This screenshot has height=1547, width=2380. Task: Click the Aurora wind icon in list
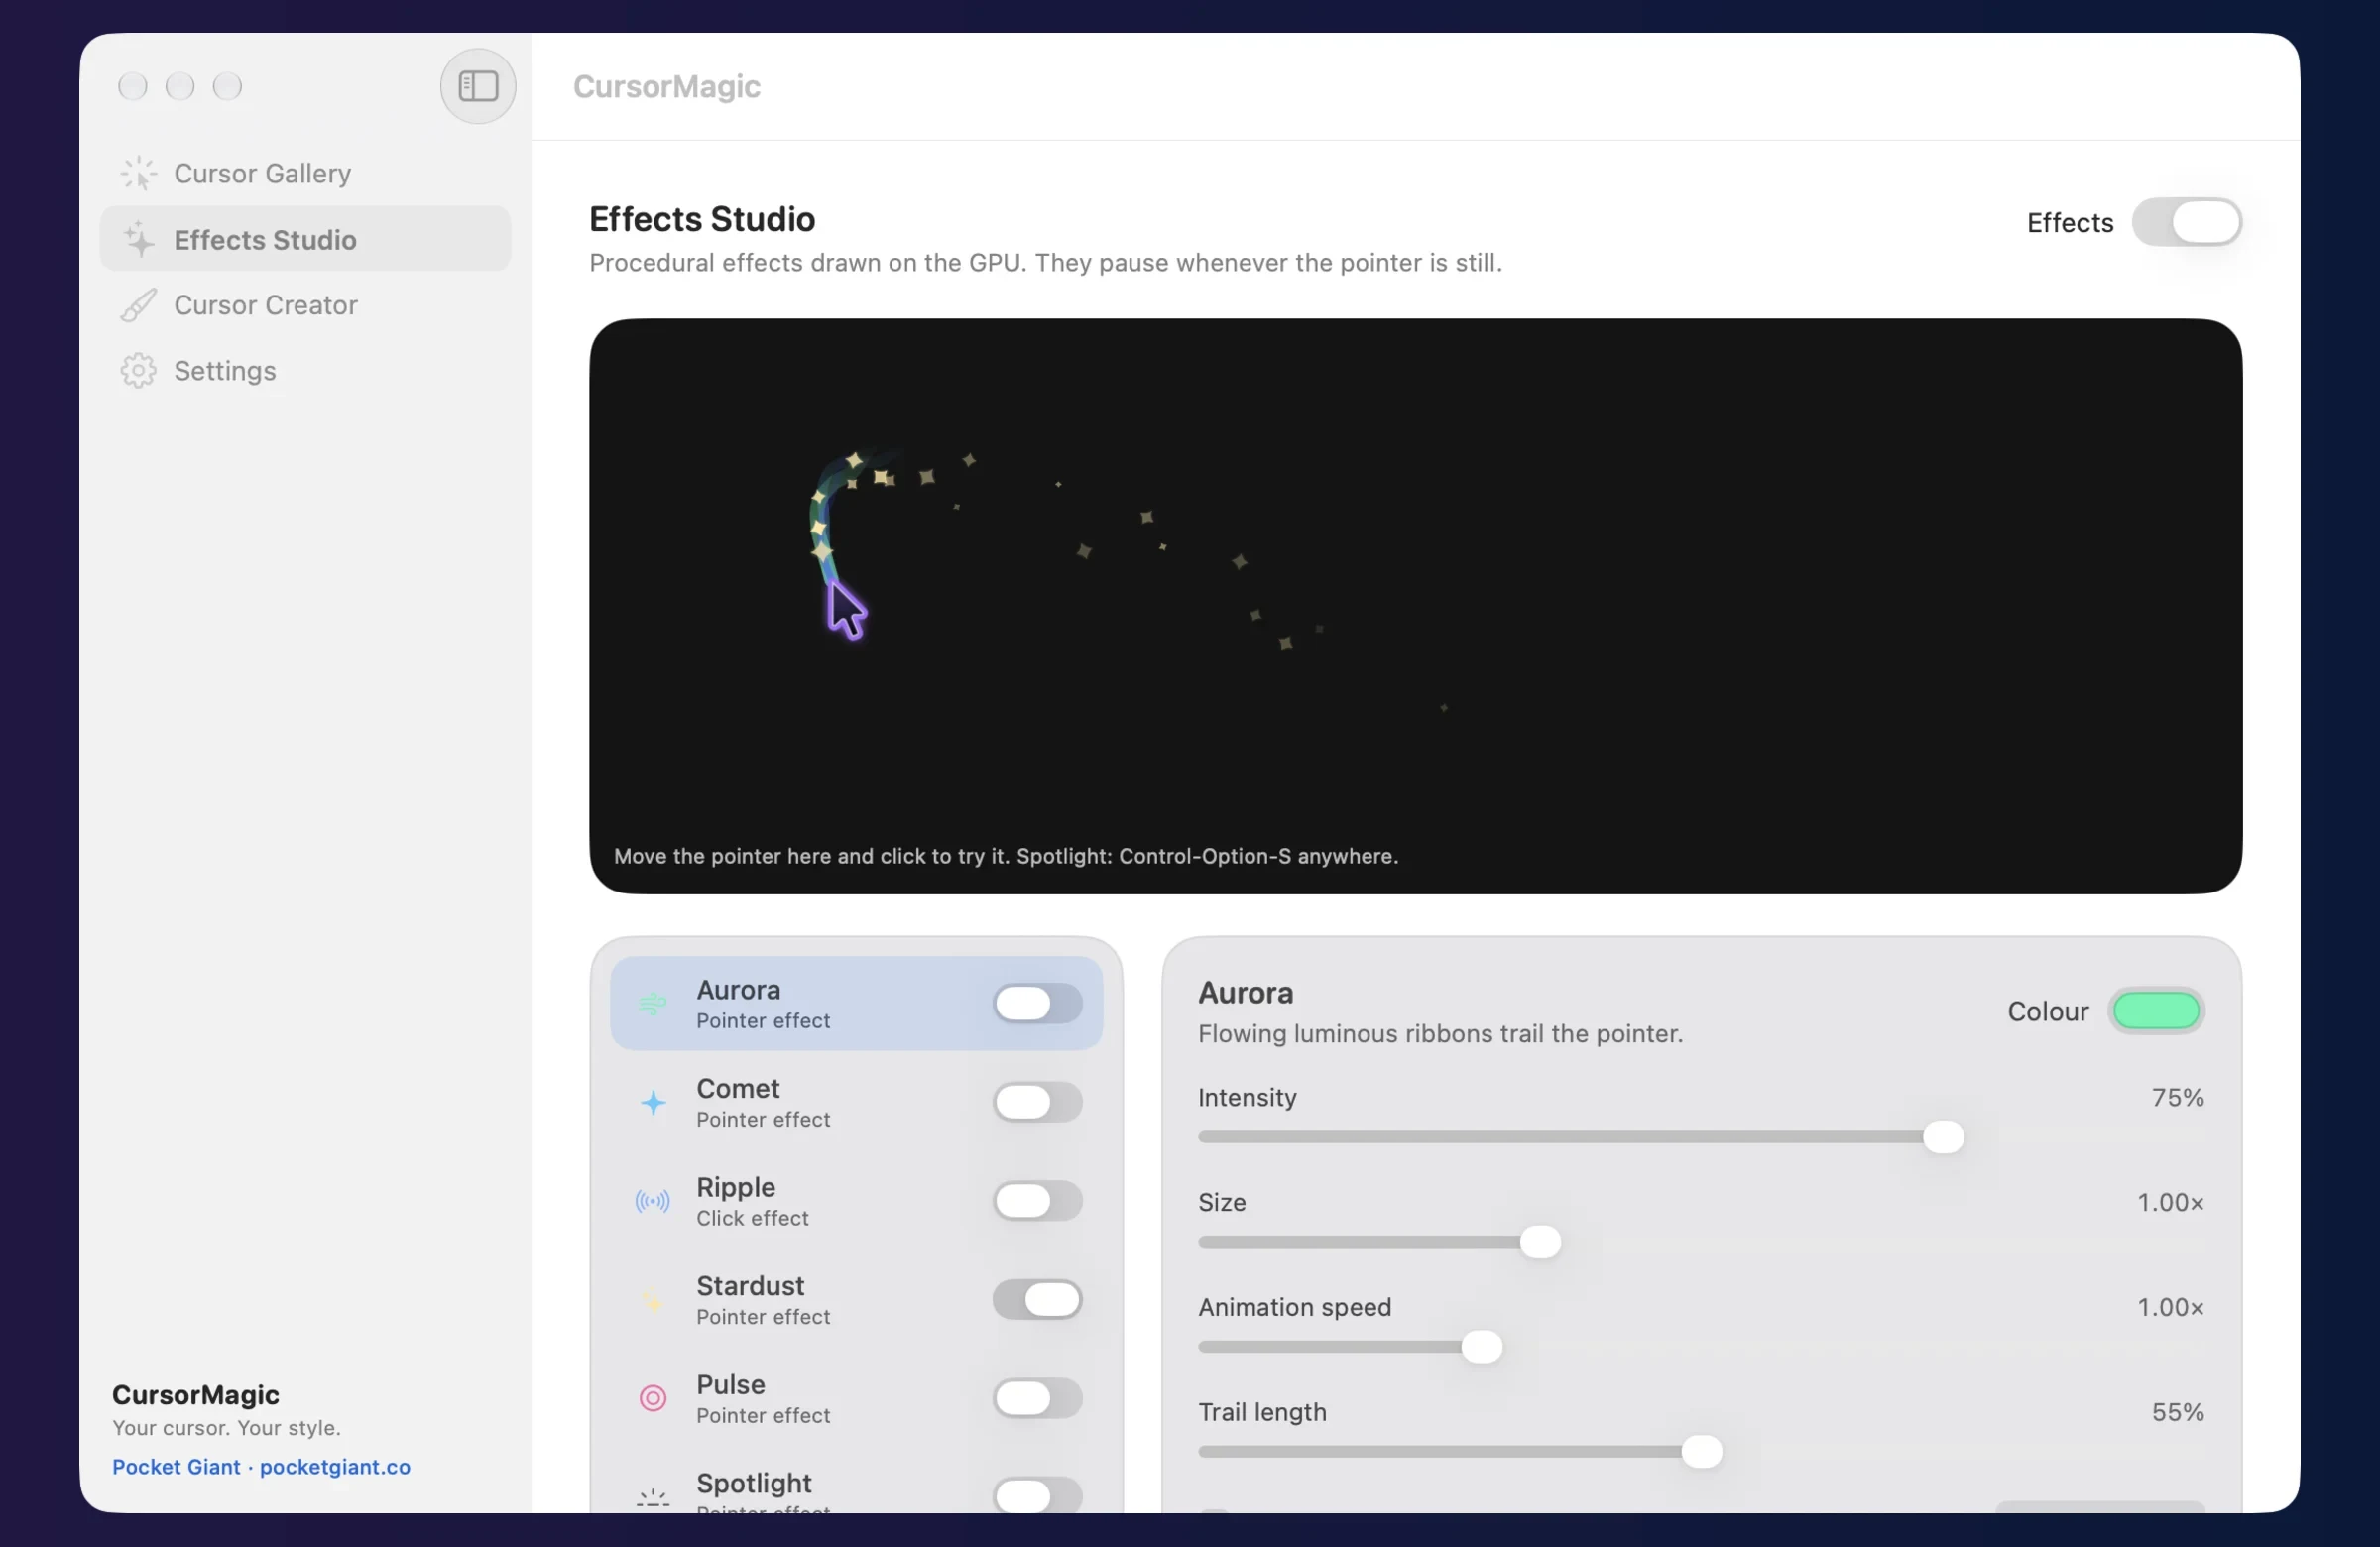click(x=653, y=1003)
